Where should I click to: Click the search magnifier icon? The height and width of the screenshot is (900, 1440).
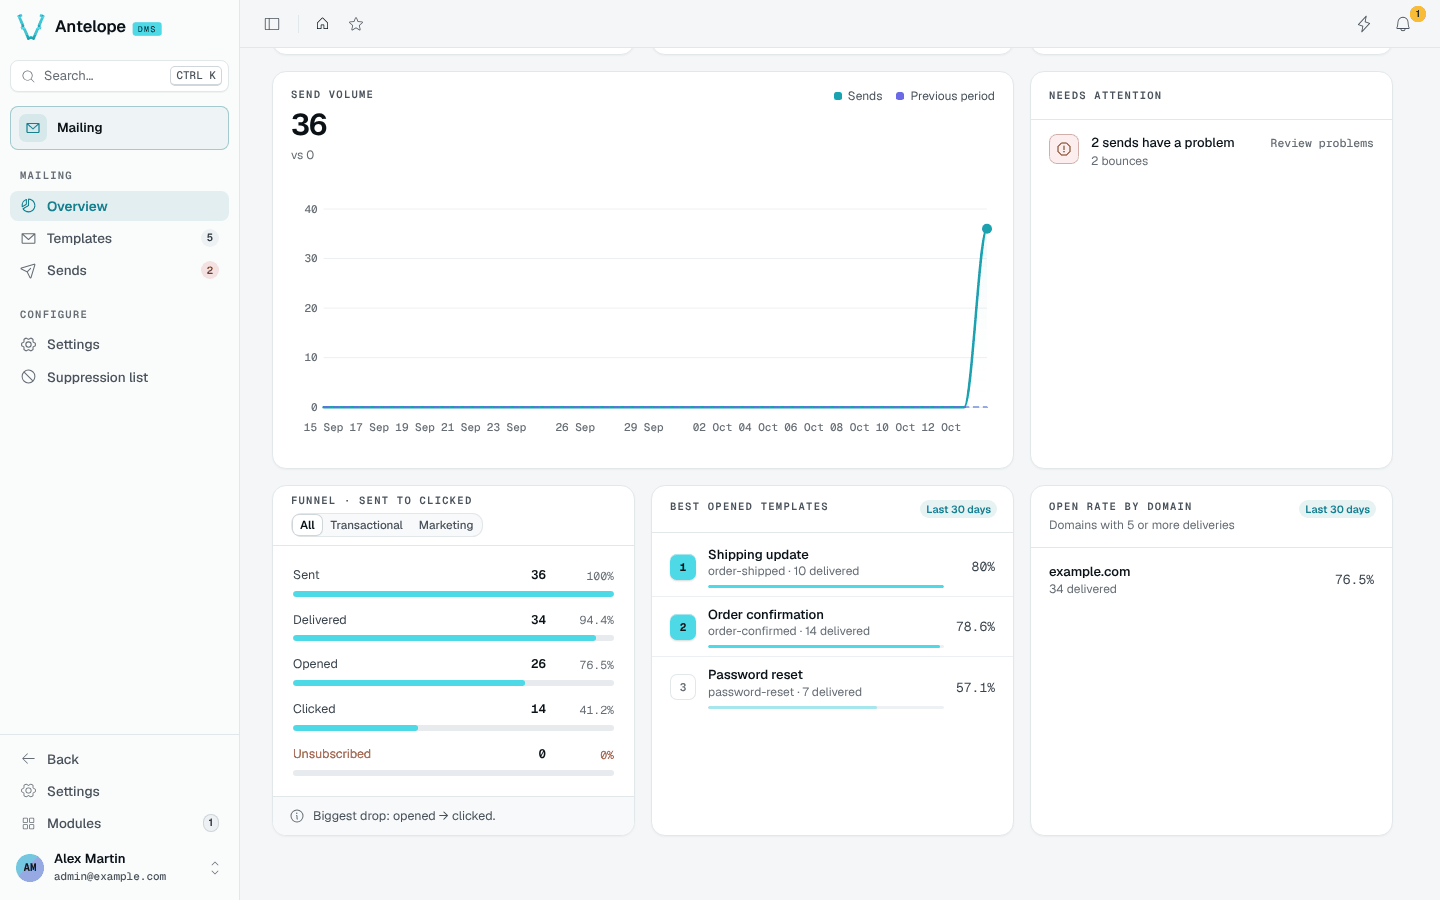pyautogui.click(x=28, y=76)
